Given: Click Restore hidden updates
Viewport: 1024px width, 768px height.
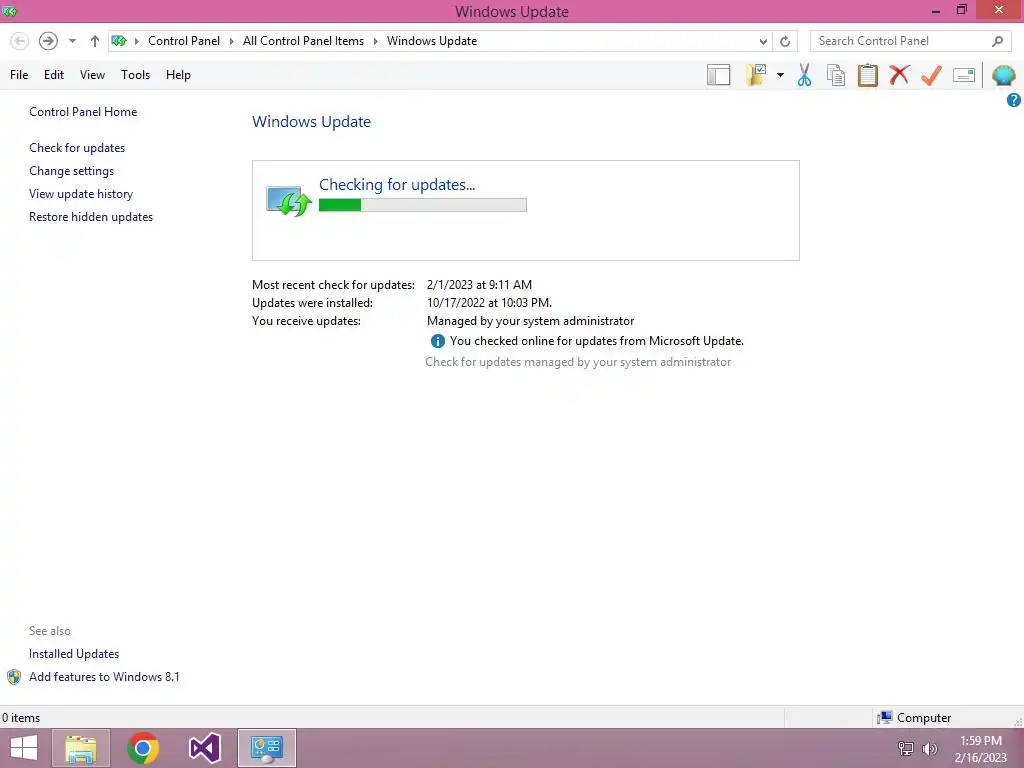Looking at the screenshot, I should 91,217.
